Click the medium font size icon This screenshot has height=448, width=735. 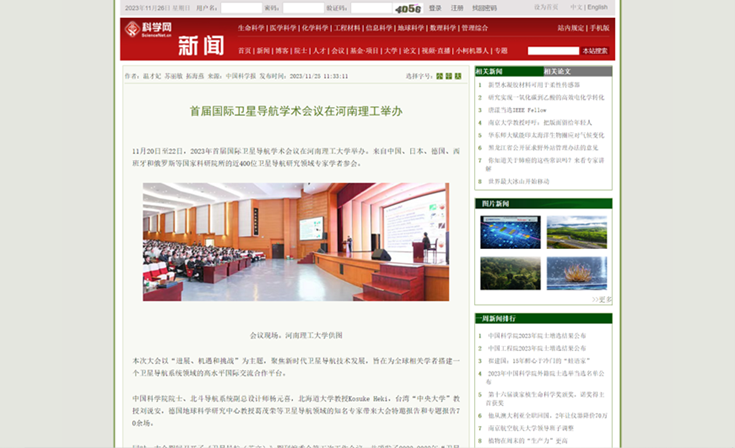[x=449, y=76]
